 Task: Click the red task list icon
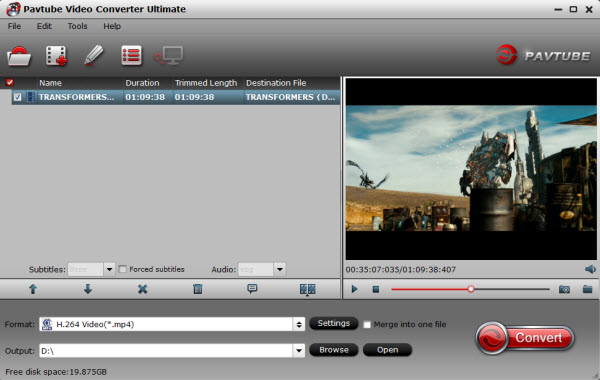click(131, 56)
